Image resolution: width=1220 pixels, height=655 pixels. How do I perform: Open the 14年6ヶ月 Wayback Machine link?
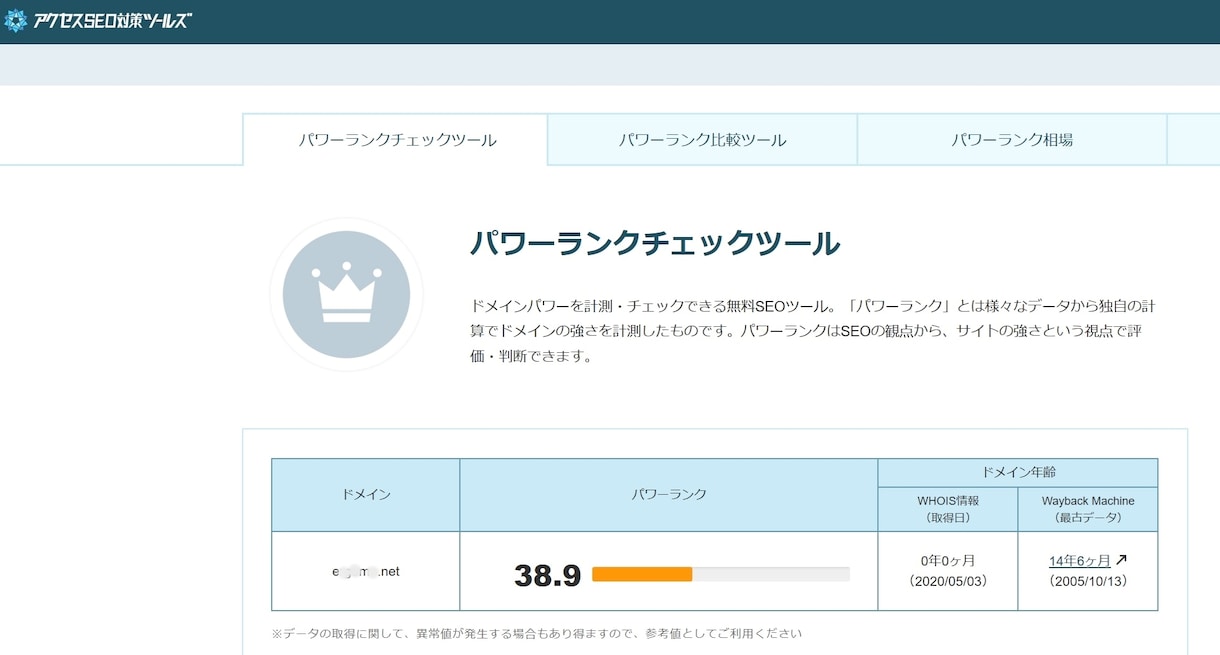click(x=1080, y=561)
